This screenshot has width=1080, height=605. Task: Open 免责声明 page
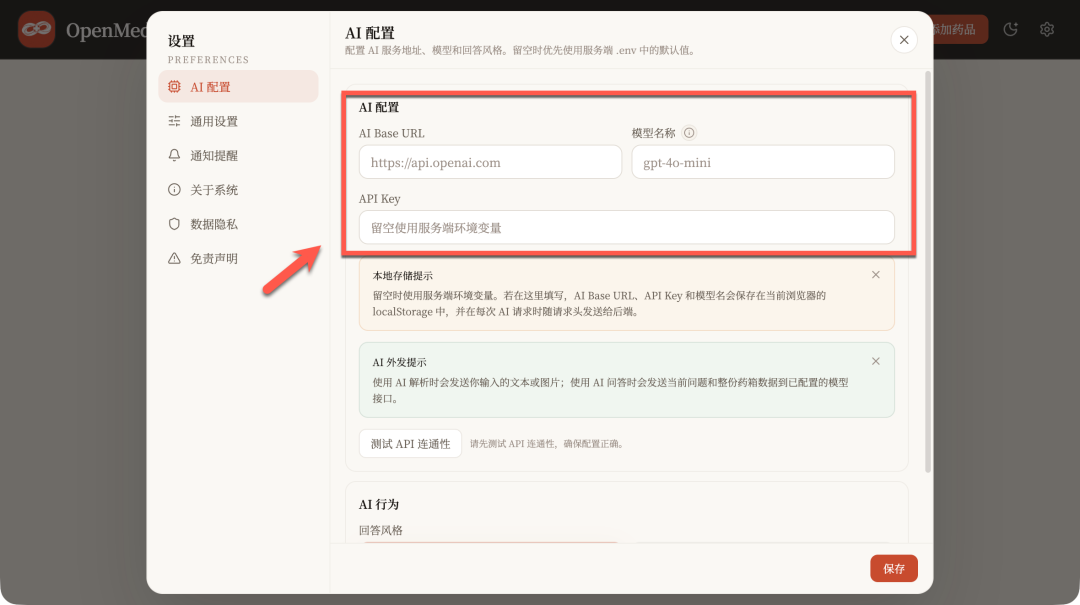click(x=238, y=258)
